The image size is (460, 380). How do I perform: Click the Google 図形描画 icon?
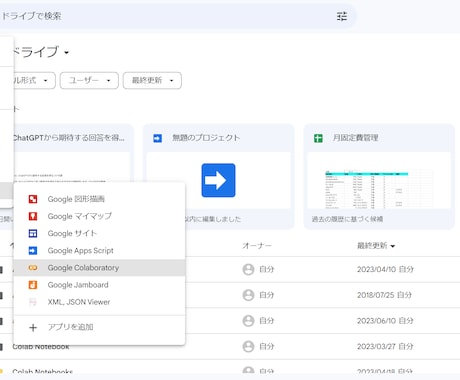[33, 199]
